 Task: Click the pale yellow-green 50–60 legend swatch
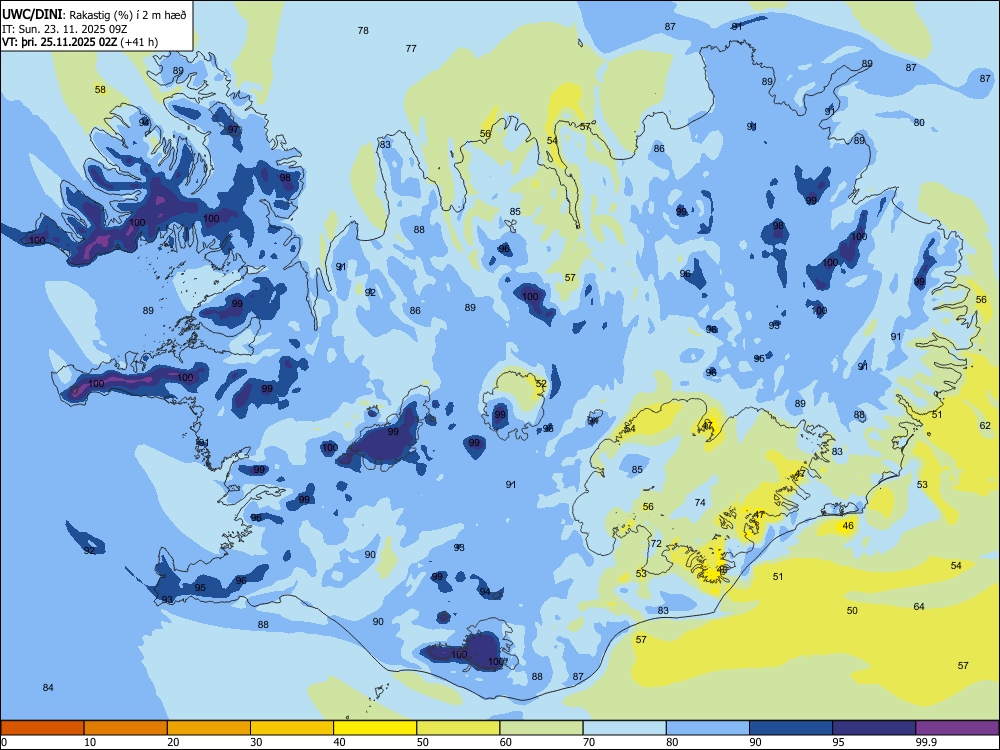tap(458, 728)
